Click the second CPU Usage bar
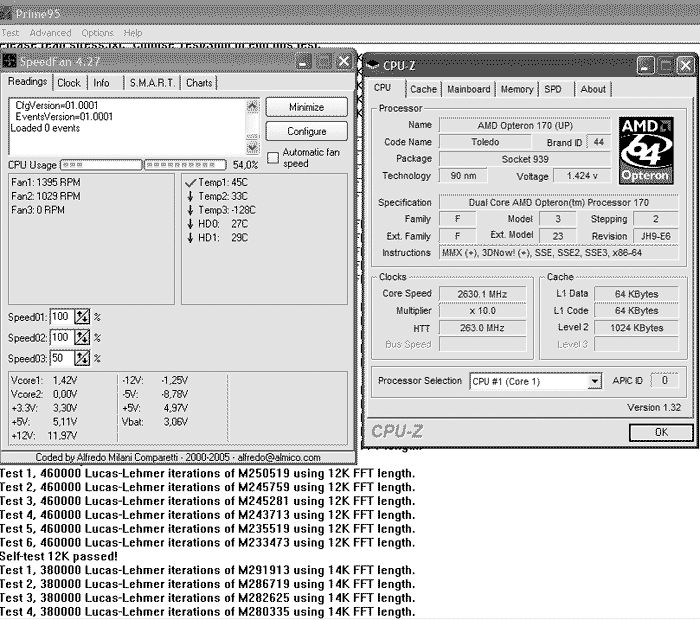 click(x=185, y=165)
